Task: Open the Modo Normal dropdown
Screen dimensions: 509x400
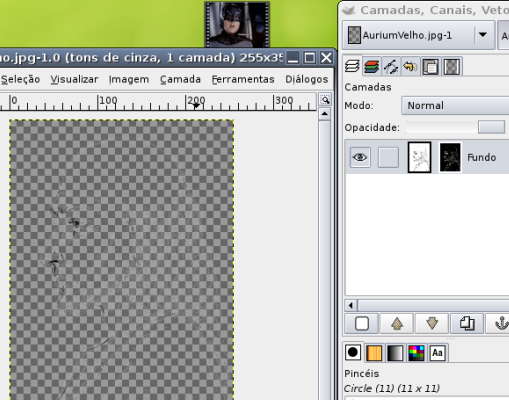Action: pyautogui.click(x=455, y=106)
